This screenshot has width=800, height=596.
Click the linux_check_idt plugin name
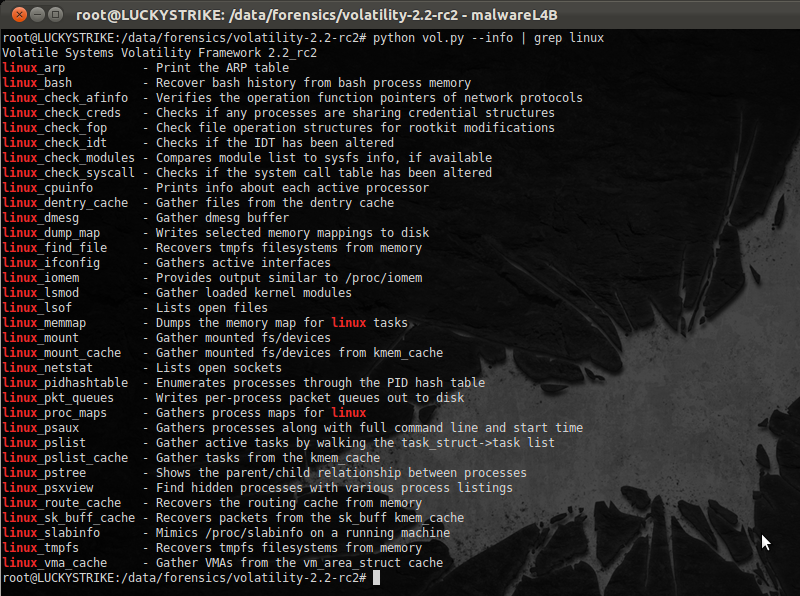coord(55,143)
